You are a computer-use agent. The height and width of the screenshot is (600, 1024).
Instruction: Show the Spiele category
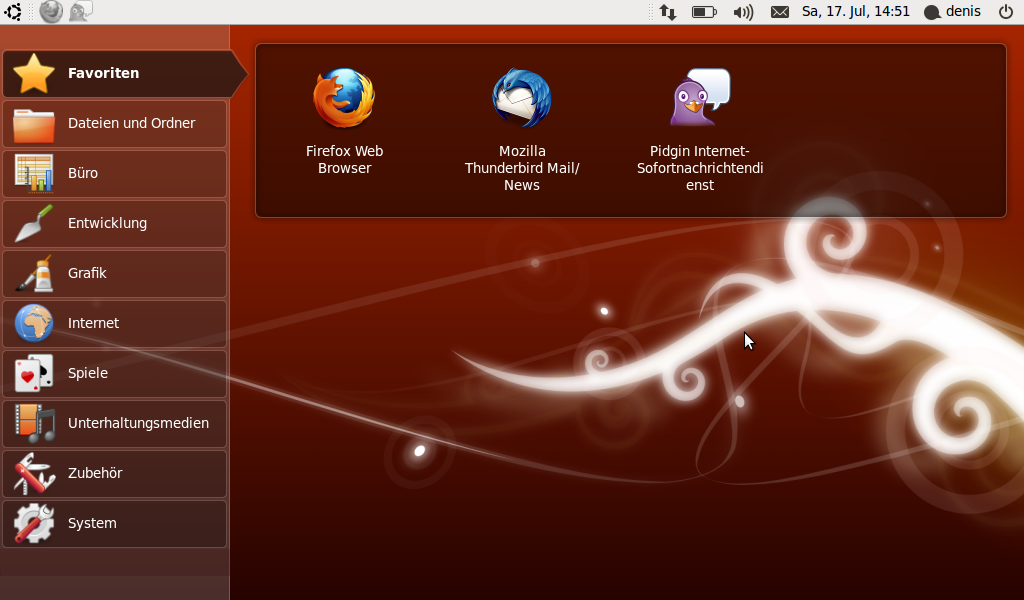click(x=115, y=373)
